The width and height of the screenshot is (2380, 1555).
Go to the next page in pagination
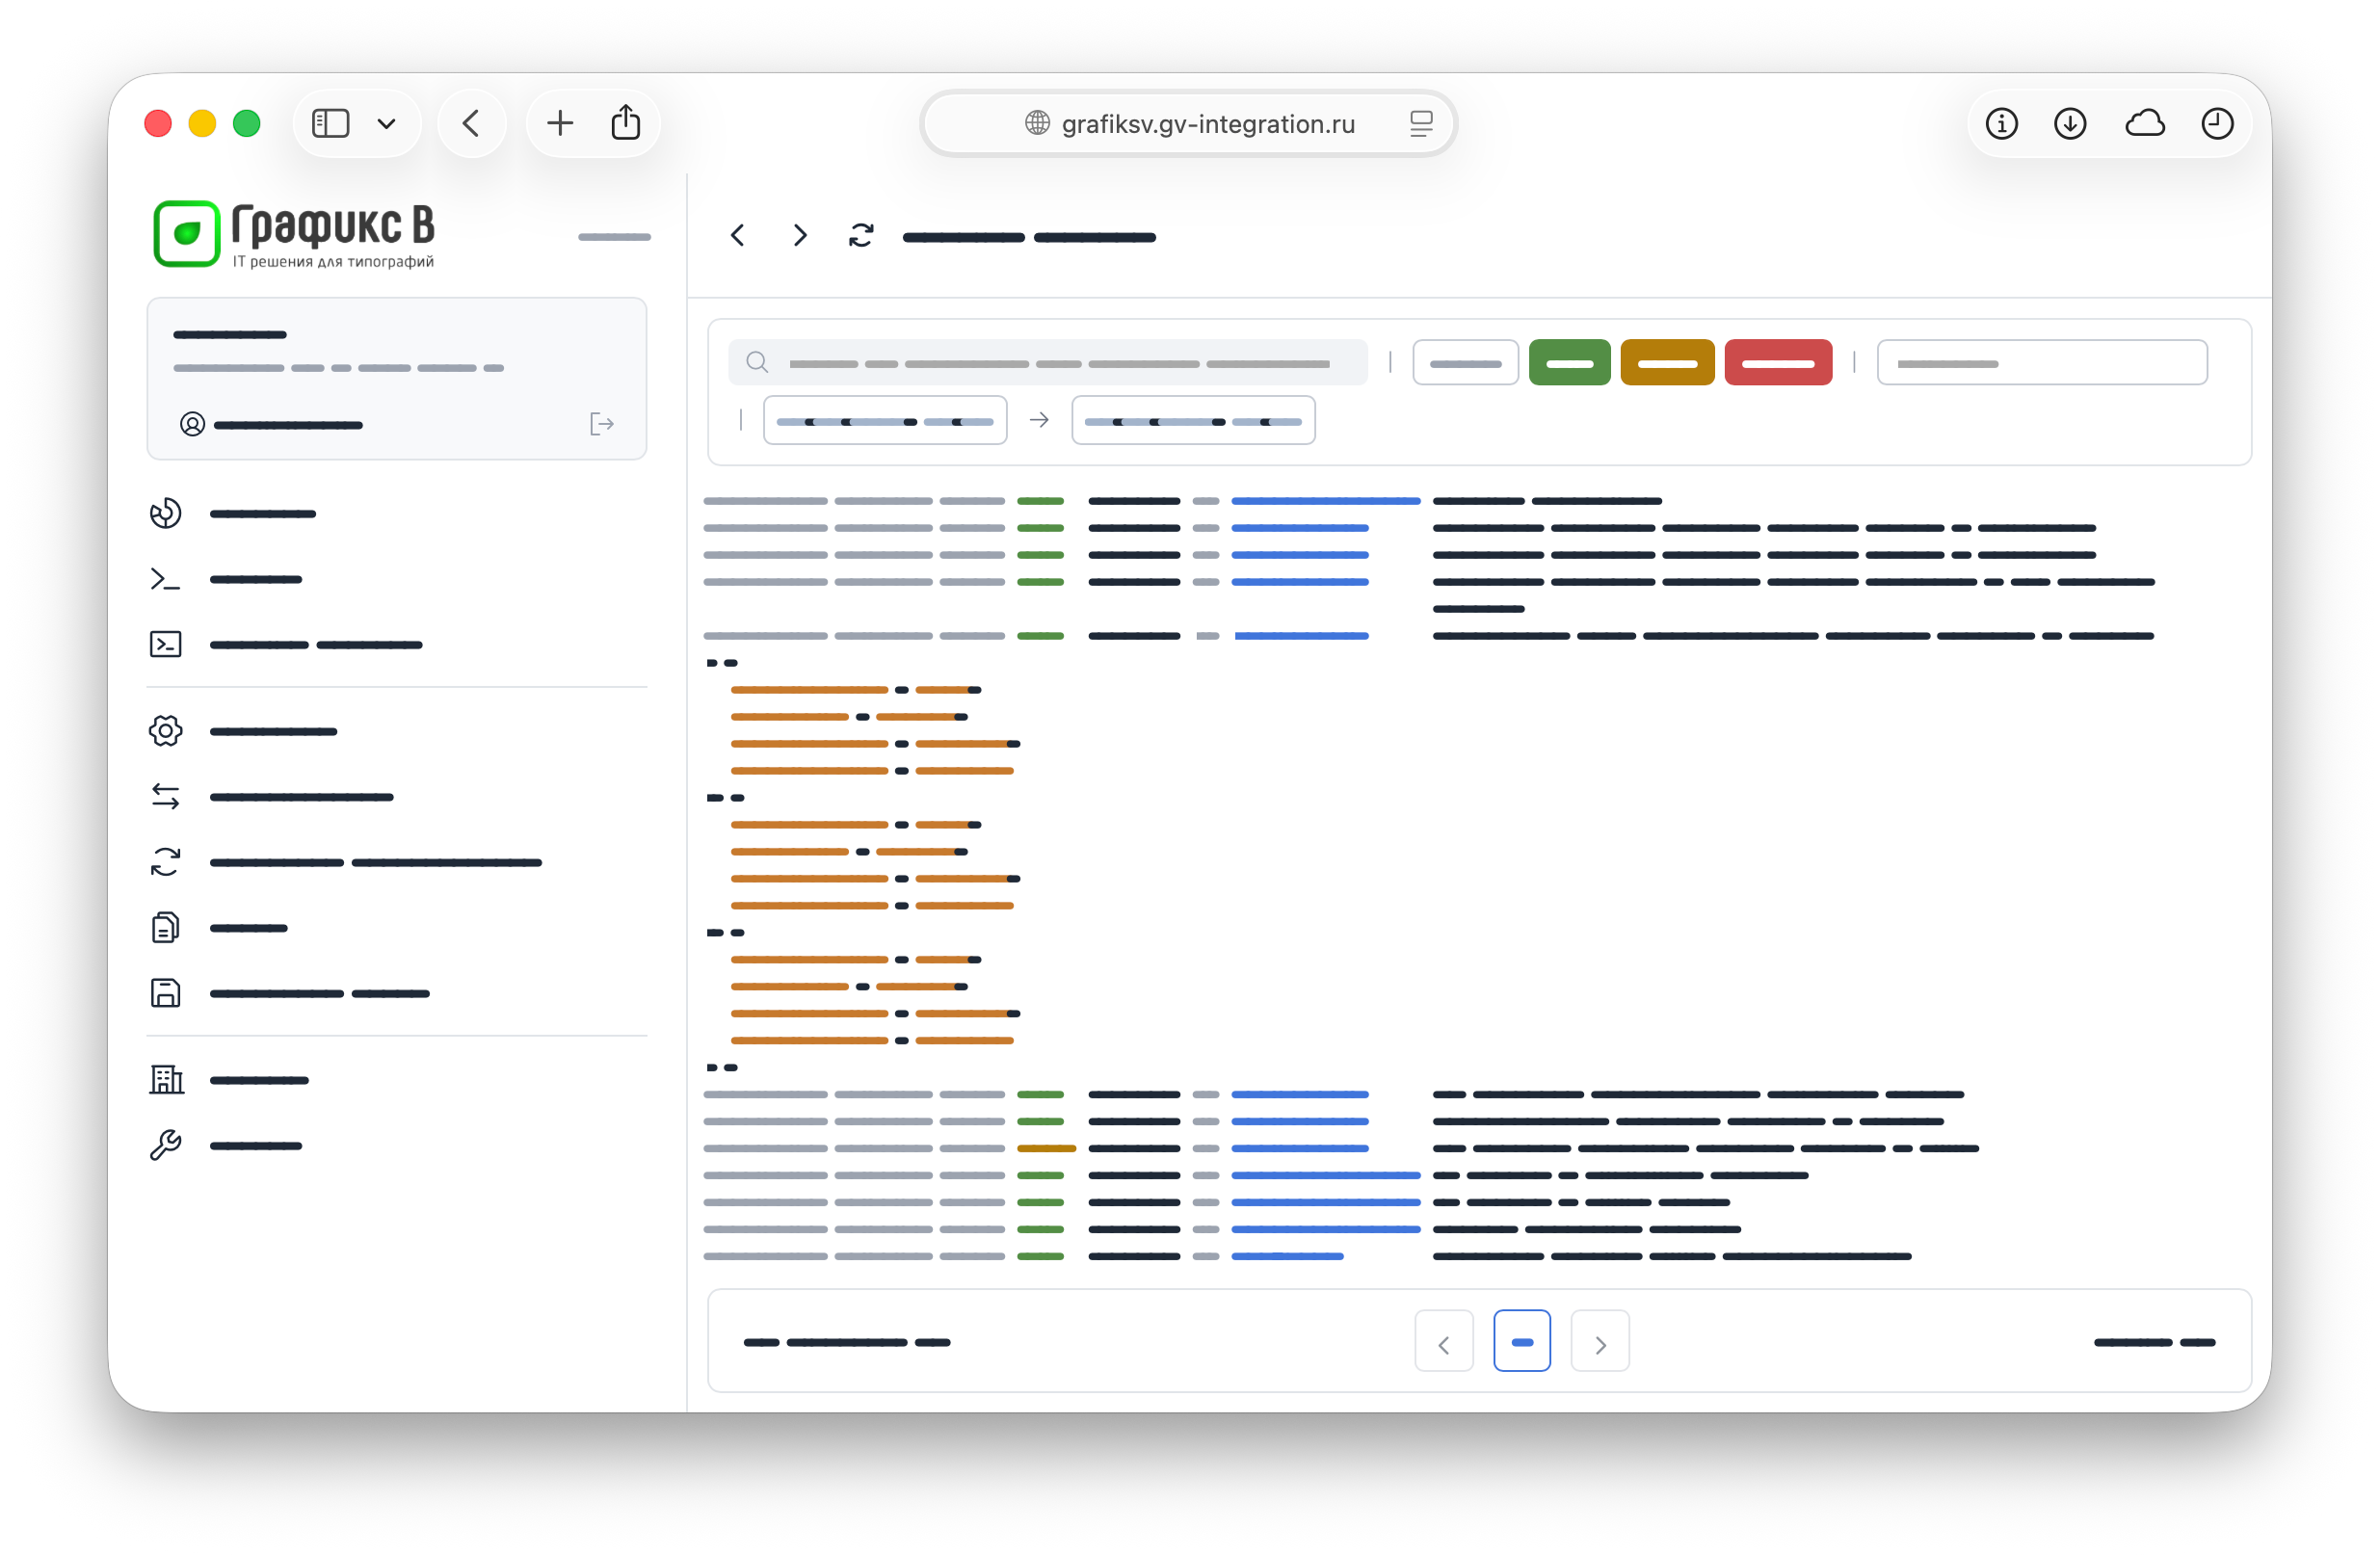pos(1601,1343)
